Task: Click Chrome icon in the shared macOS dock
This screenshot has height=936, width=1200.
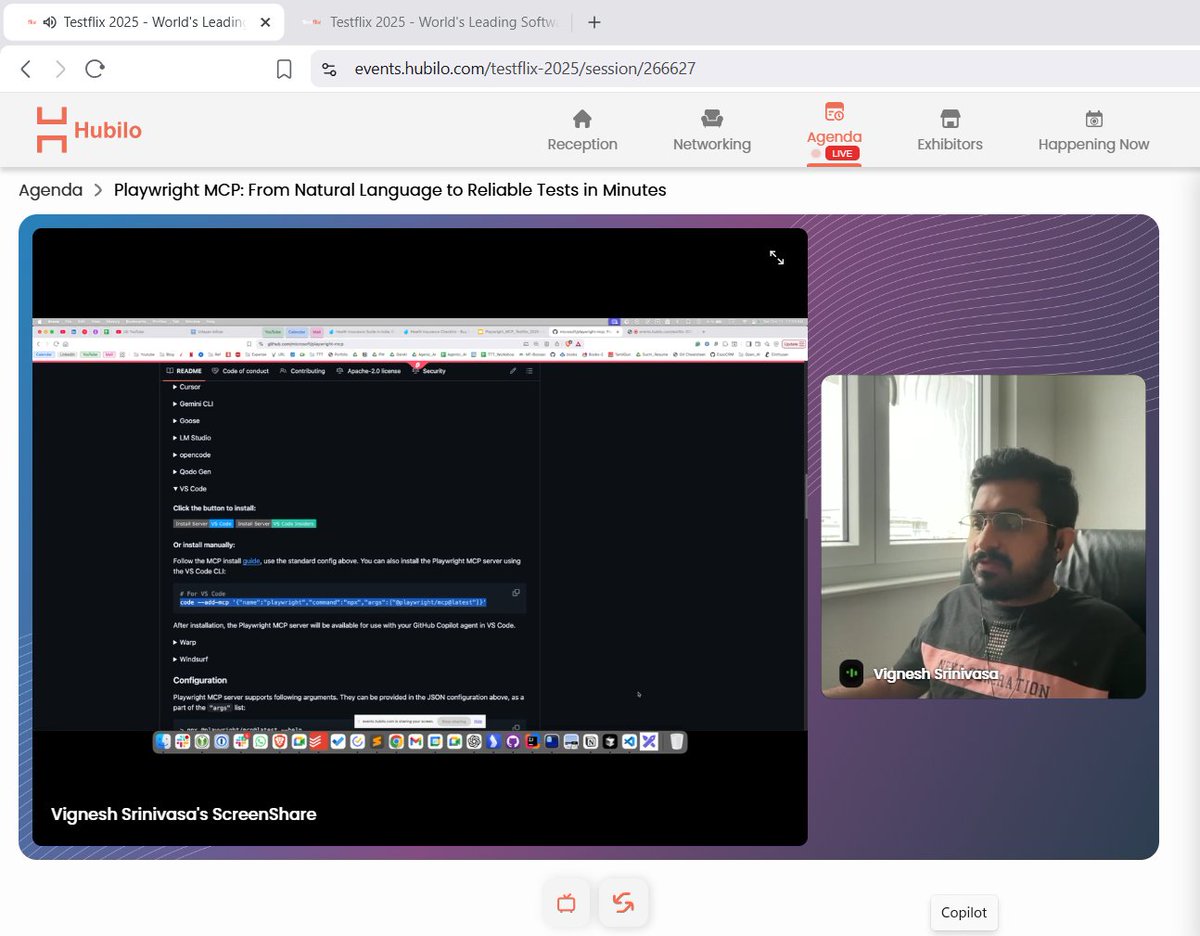Action: click(396, 741)
